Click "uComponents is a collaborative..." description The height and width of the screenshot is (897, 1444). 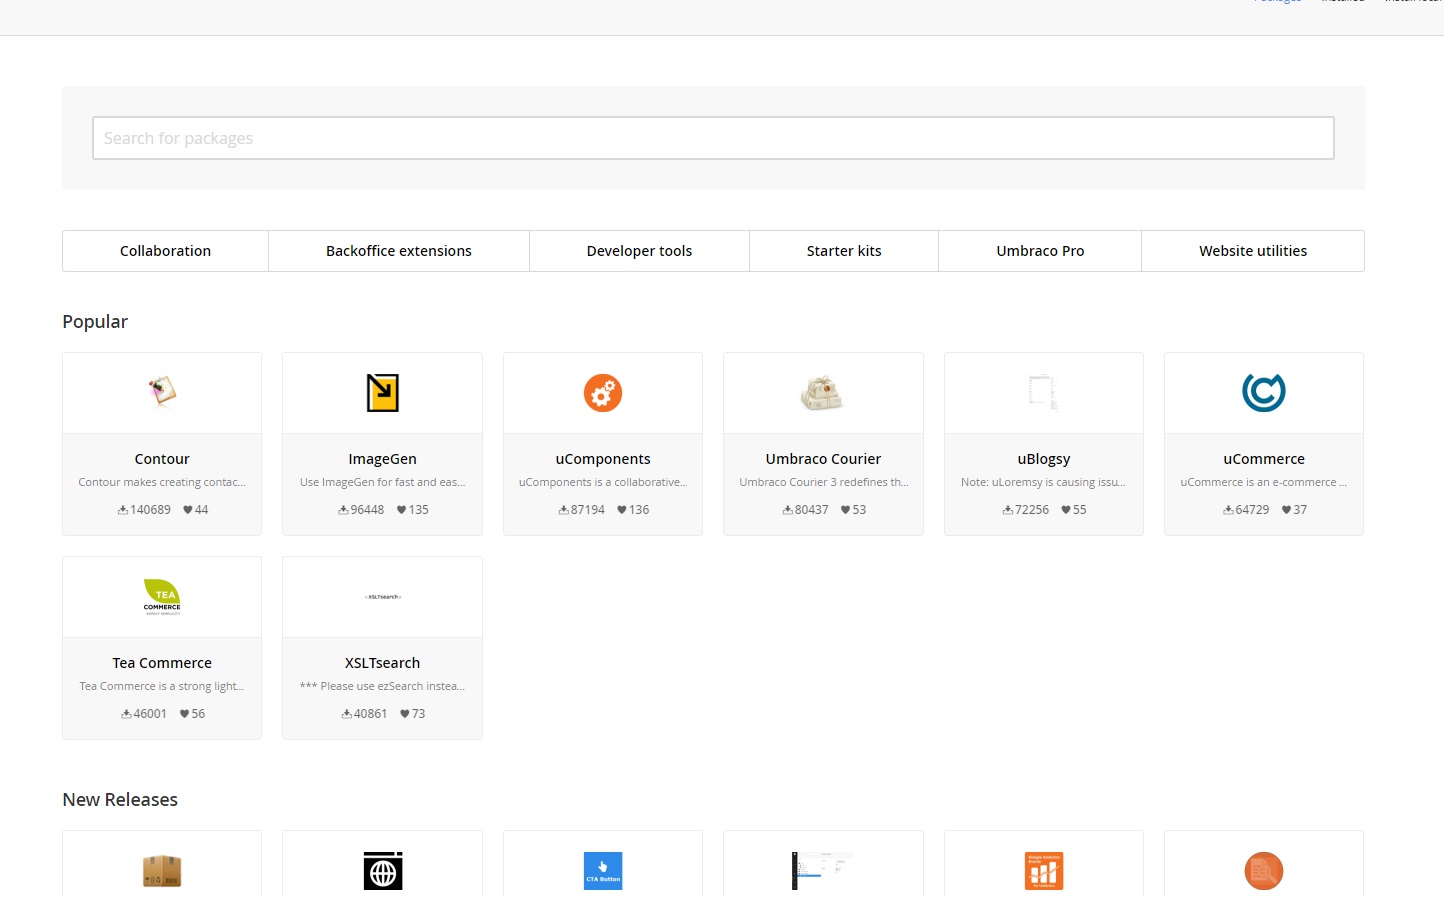click(x=603, y=482)
